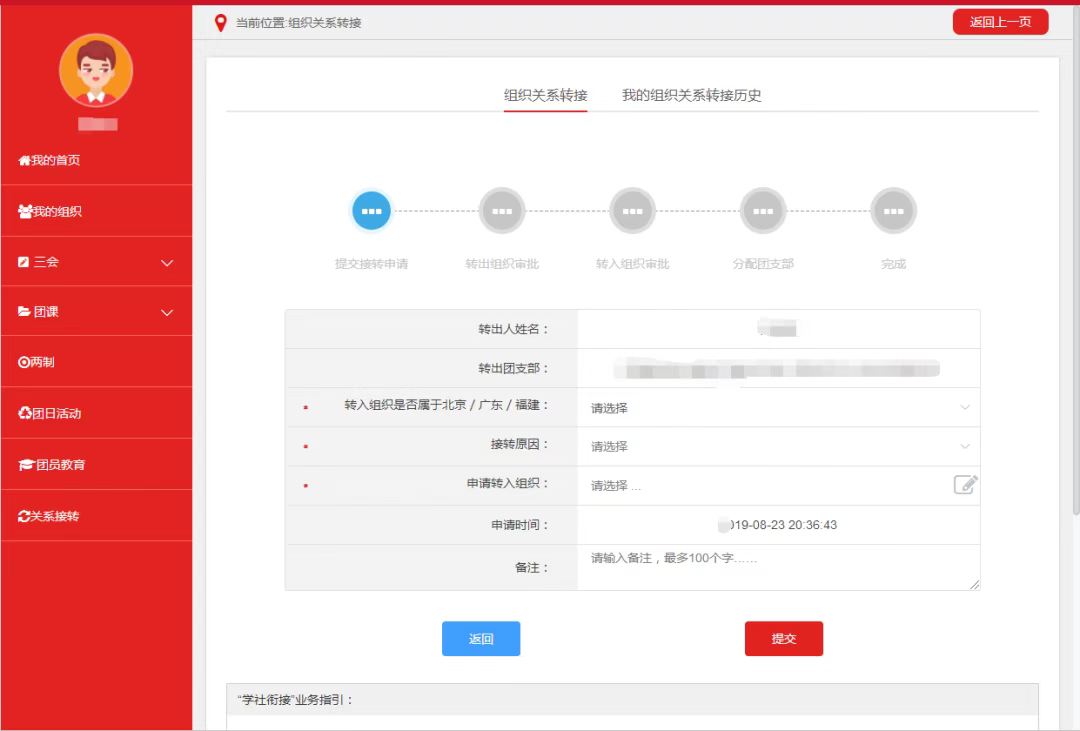Click the 提交接转申请 step circle
This screenshot has height=731, width=1080.
371,211
